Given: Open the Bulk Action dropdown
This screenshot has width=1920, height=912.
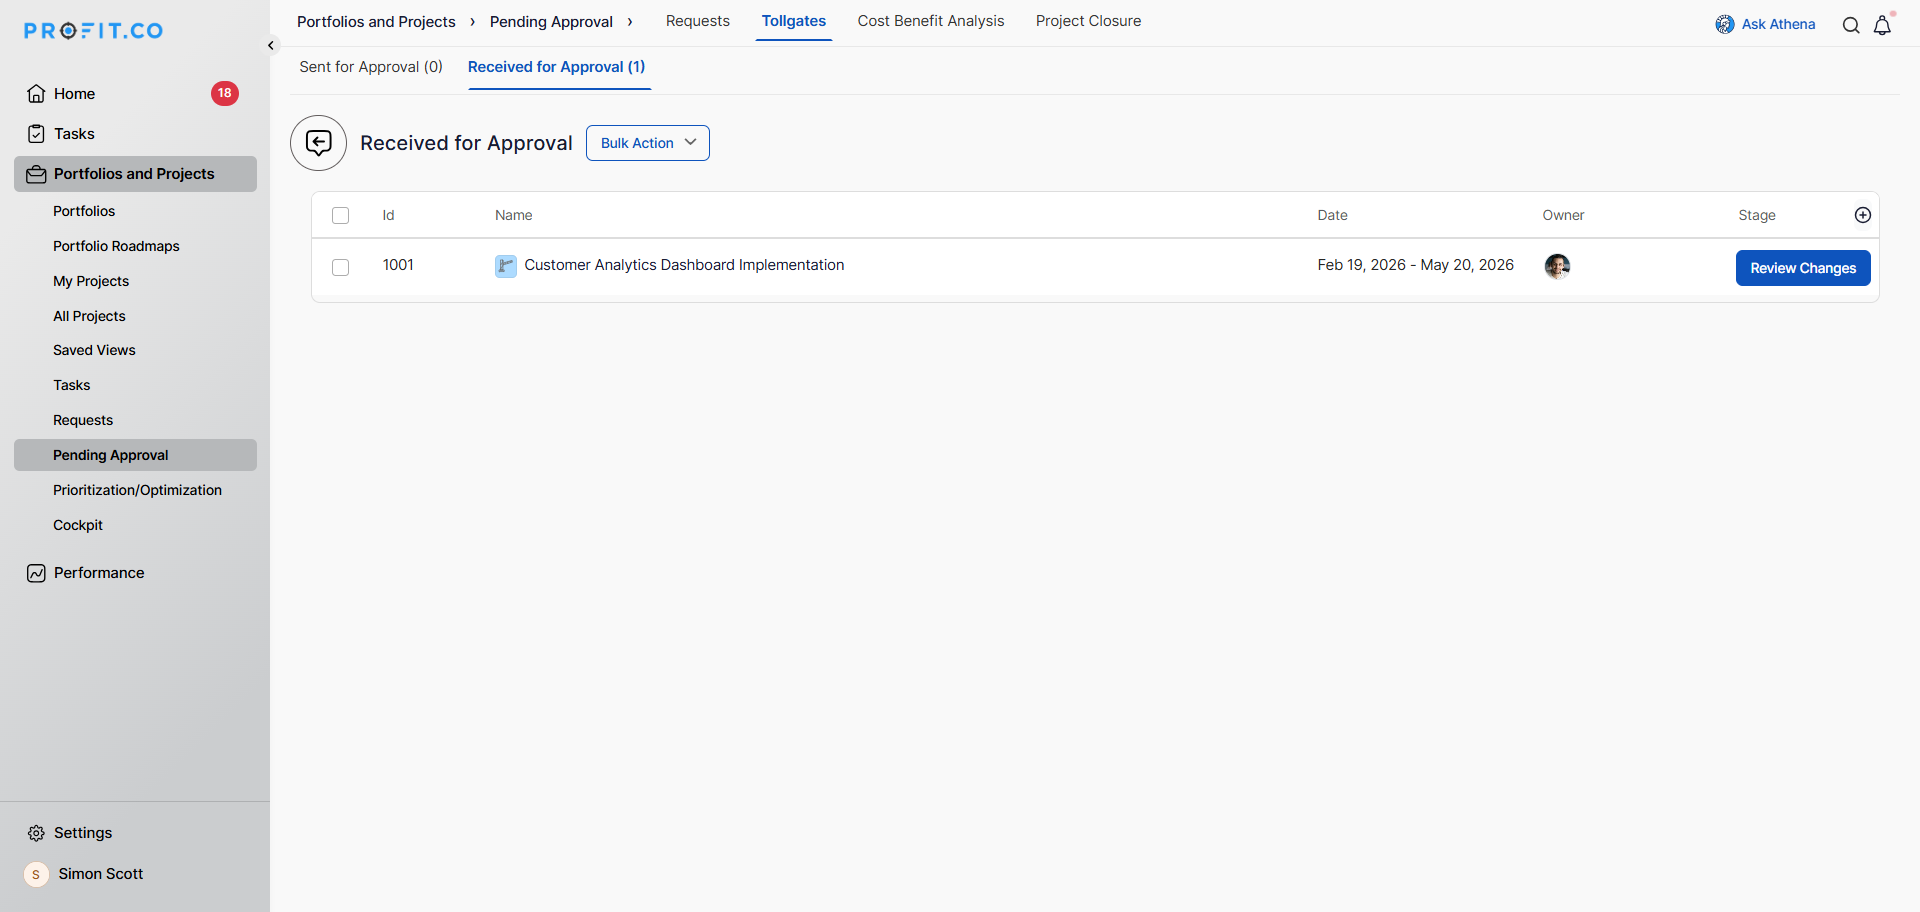Looking at the screenshot, I should click(647, 143).
